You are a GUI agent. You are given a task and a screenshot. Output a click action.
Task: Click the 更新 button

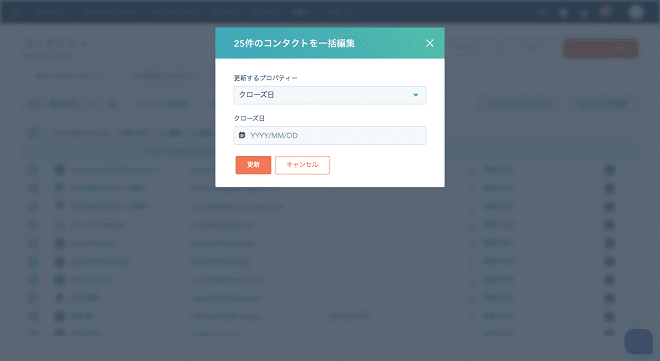click(x=253, y=165)
